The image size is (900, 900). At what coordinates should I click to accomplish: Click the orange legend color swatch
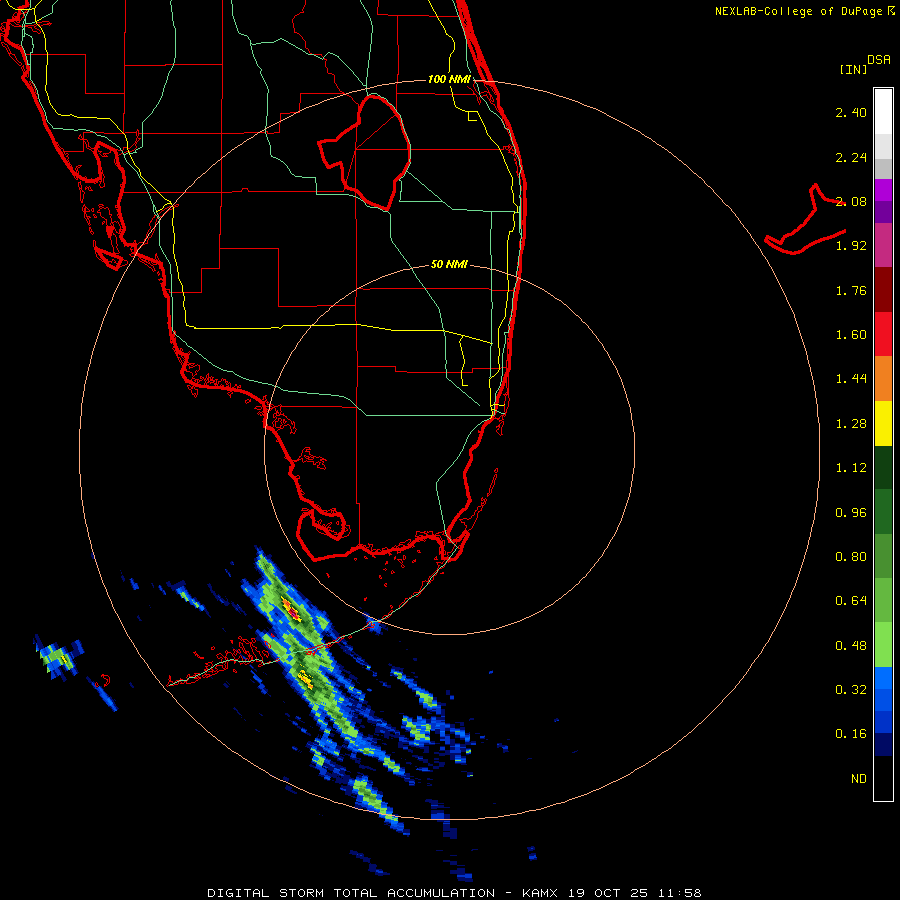coord(883,378)
